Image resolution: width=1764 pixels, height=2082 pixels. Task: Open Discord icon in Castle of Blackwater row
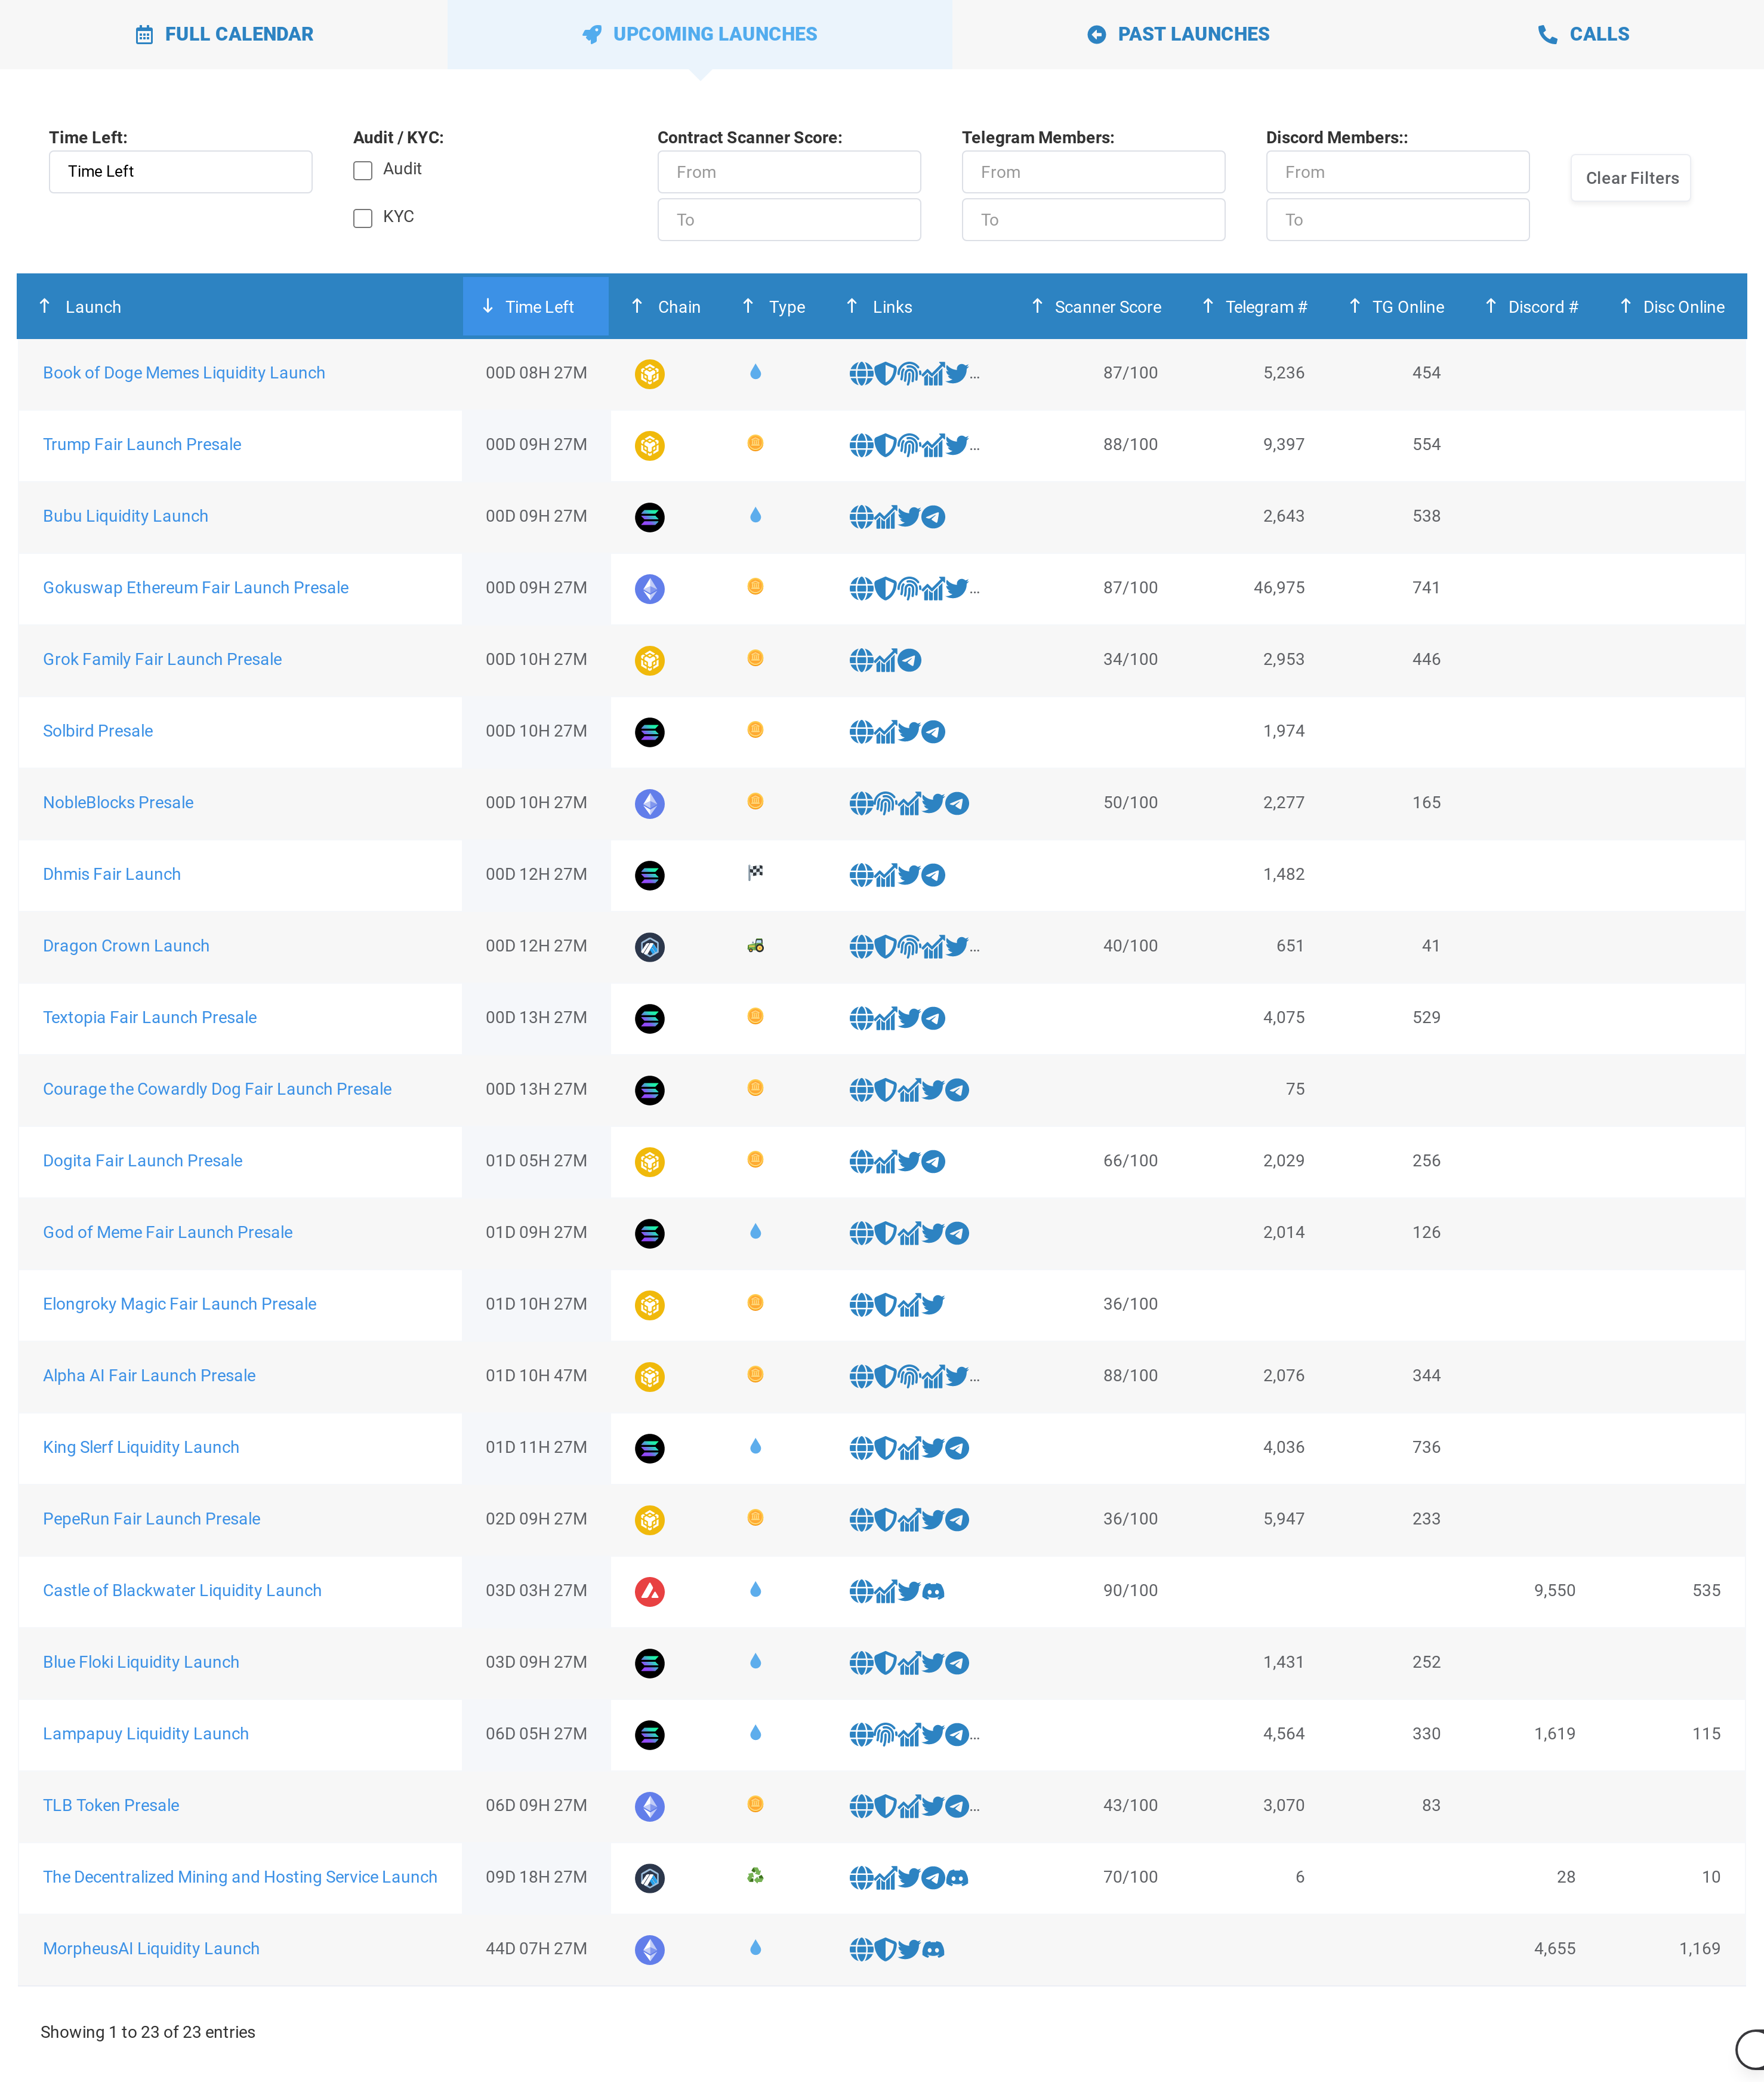[x=933, y=1591]
